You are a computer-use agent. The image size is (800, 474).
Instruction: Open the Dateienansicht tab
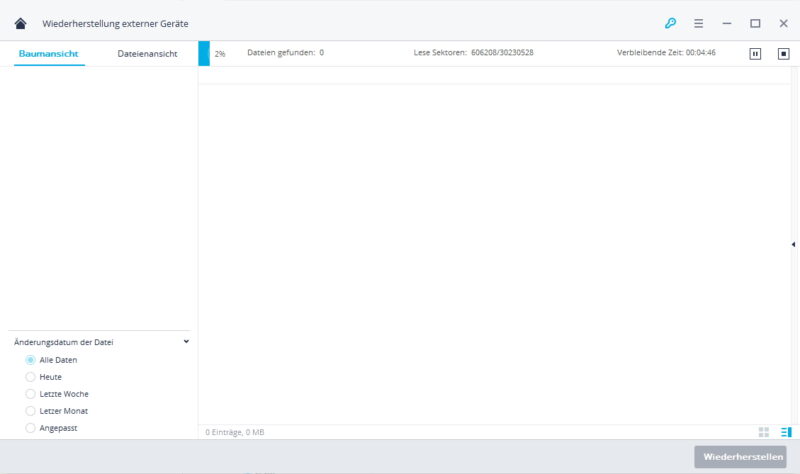[147, 54]
